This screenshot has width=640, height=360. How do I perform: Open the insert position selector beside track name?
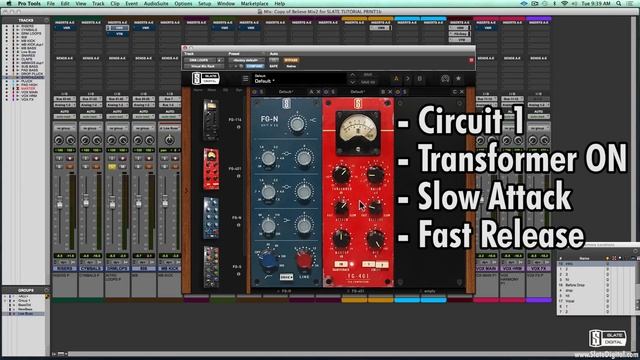point(220,60)
